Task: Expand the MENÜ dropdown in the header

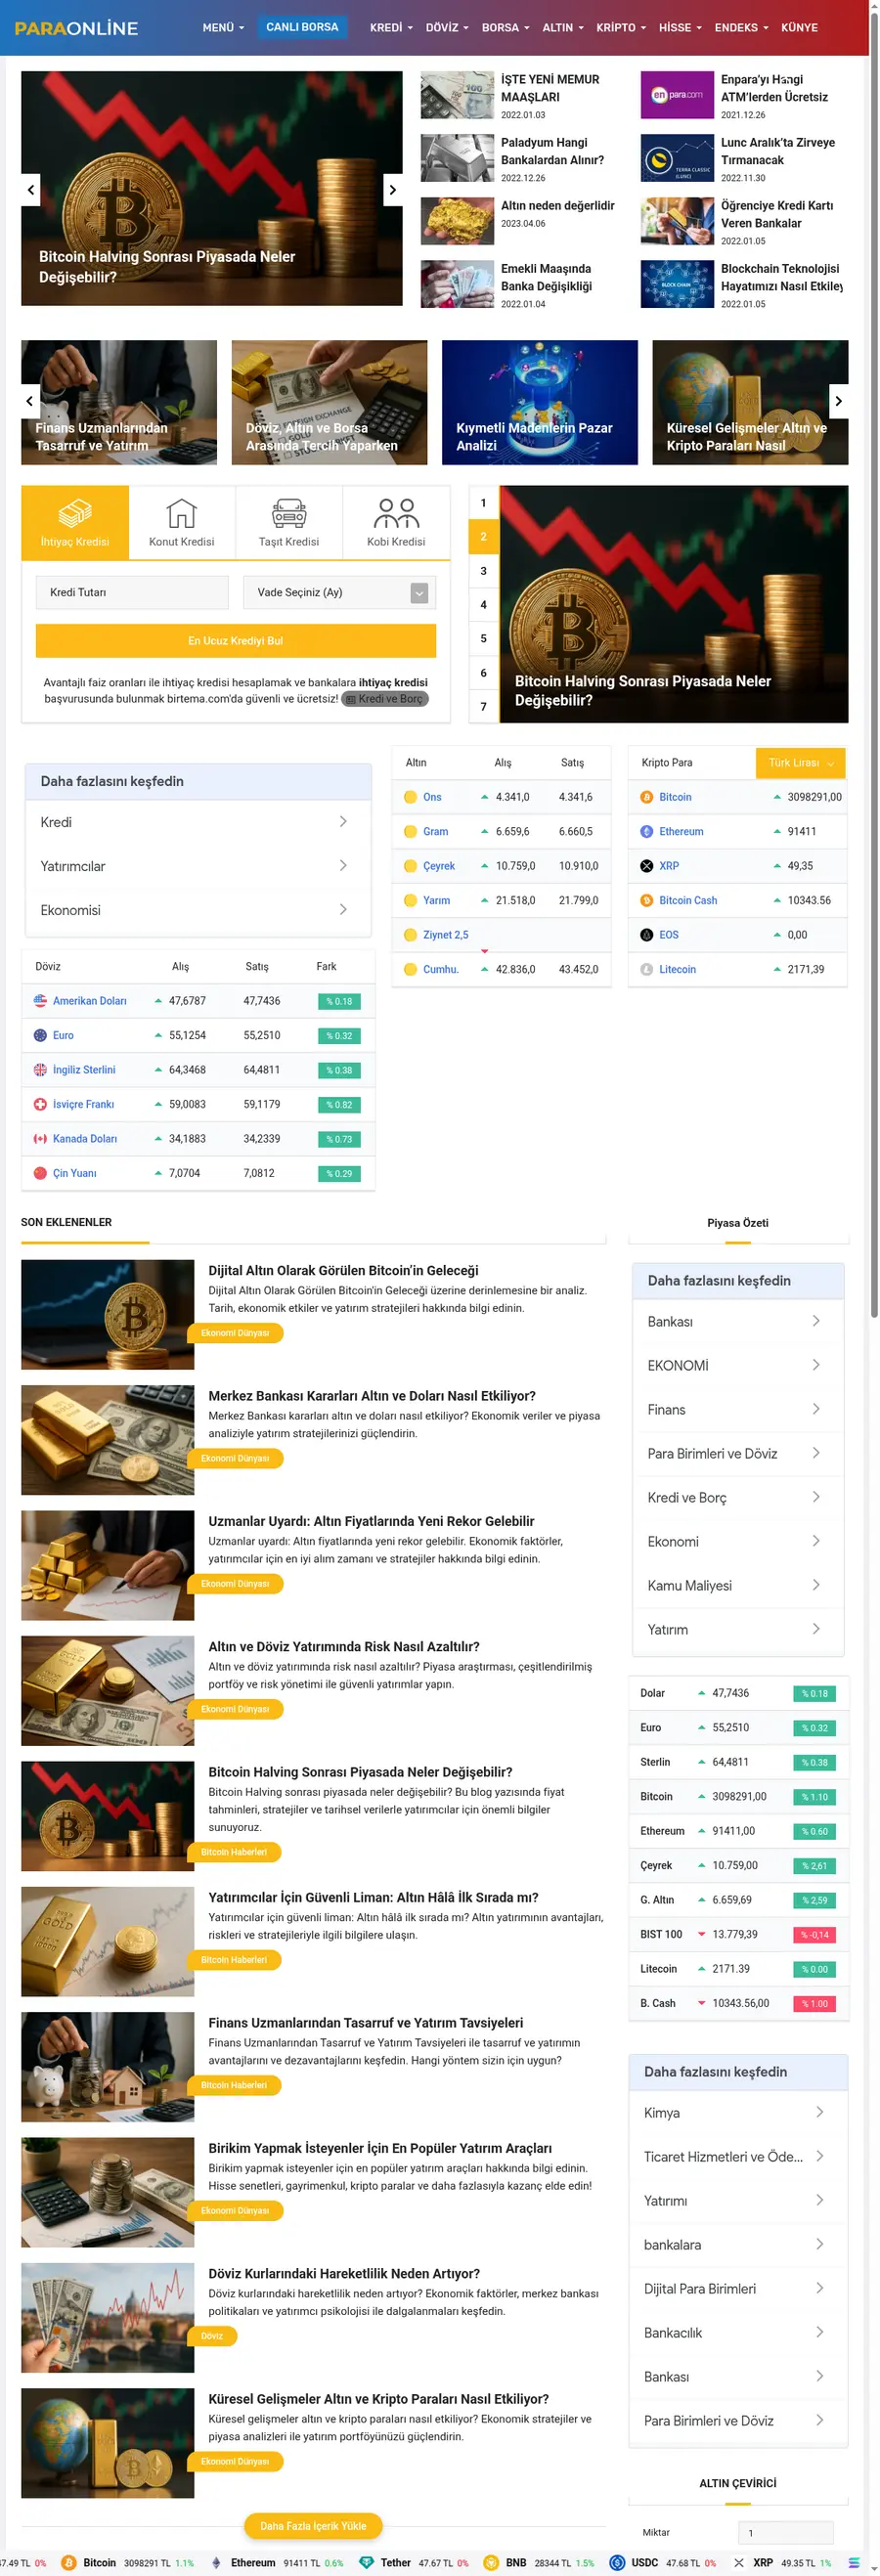Action: coord(223,28)
